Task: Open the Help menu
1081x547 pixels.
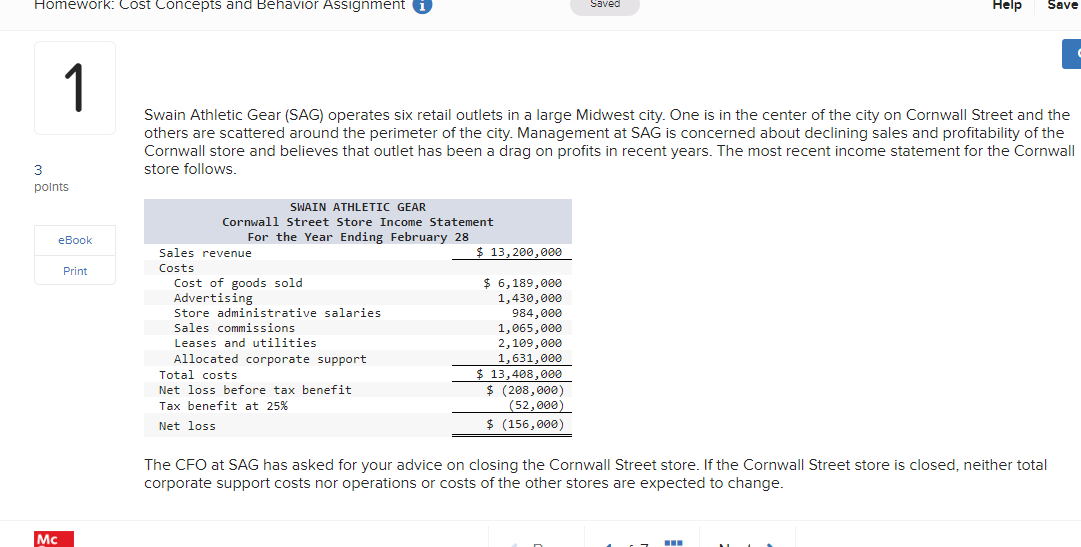Action: 1007,6
